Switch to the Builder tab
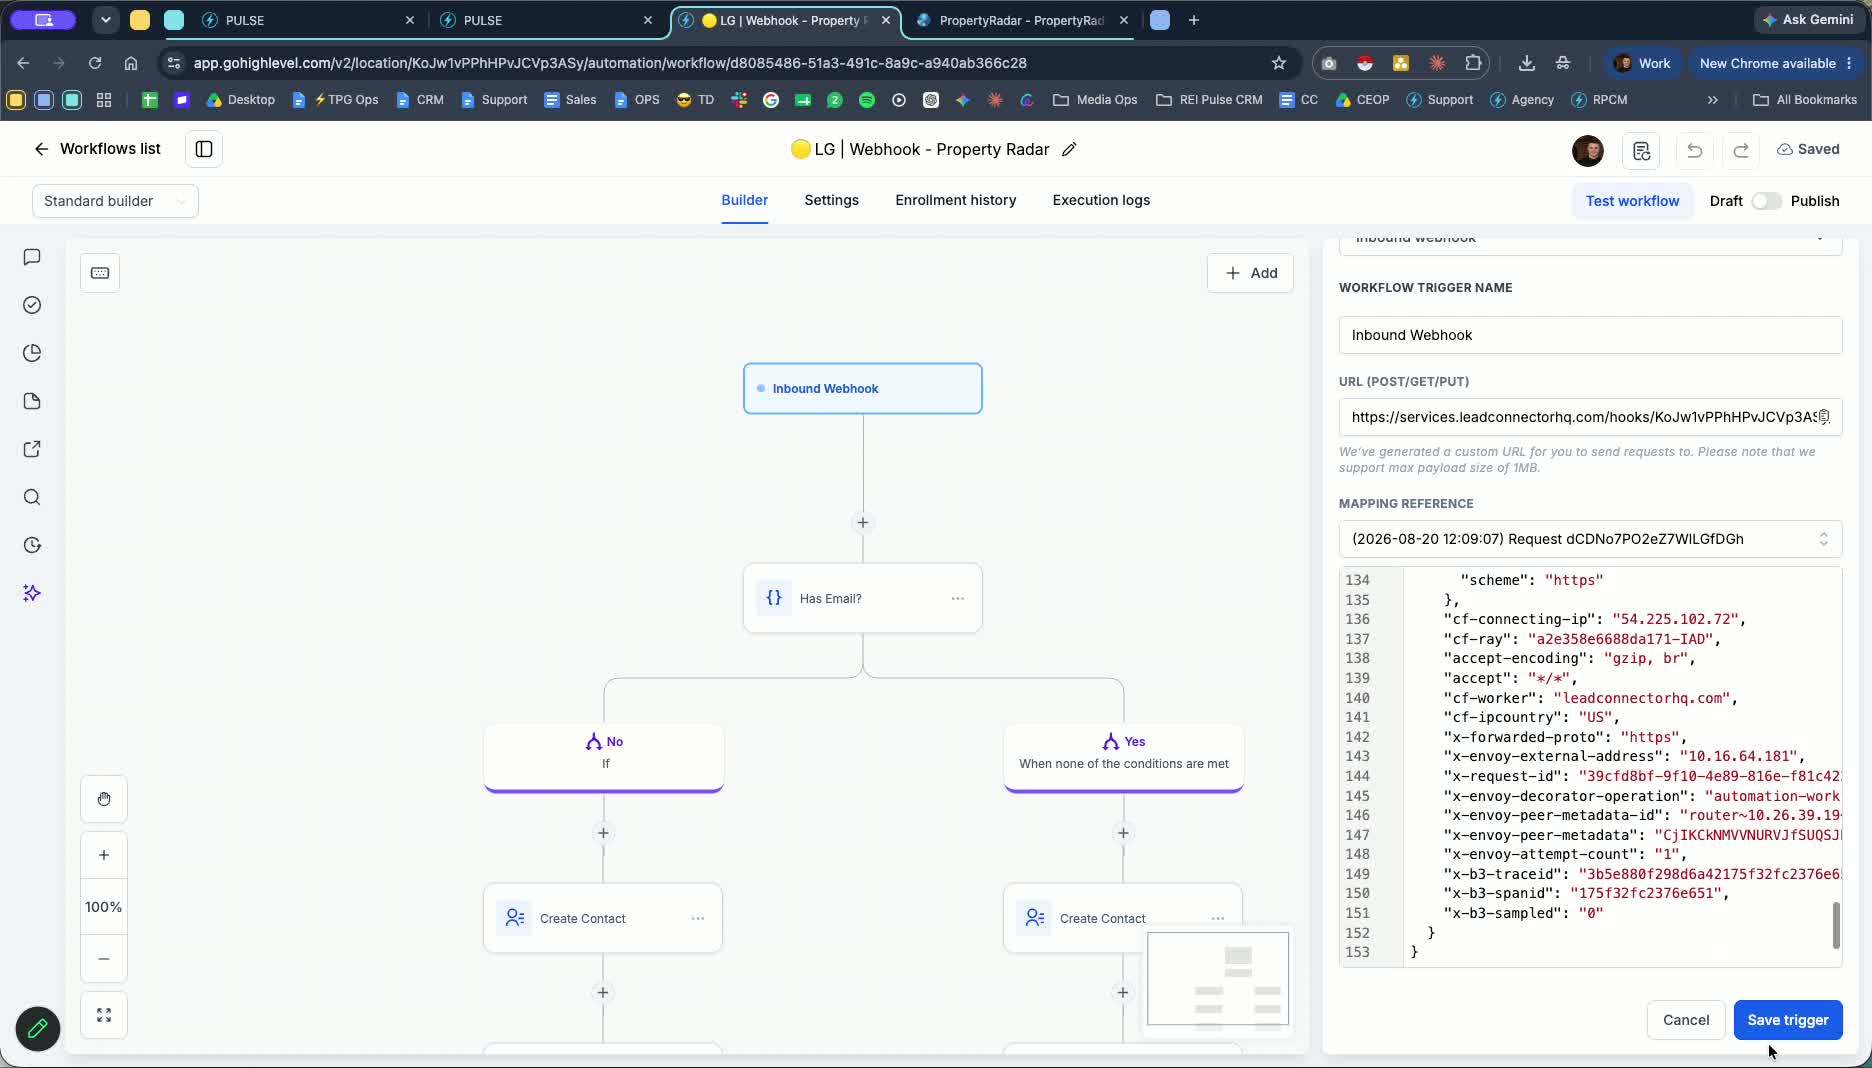1872x1068 pixels. [x=745, y=200]
